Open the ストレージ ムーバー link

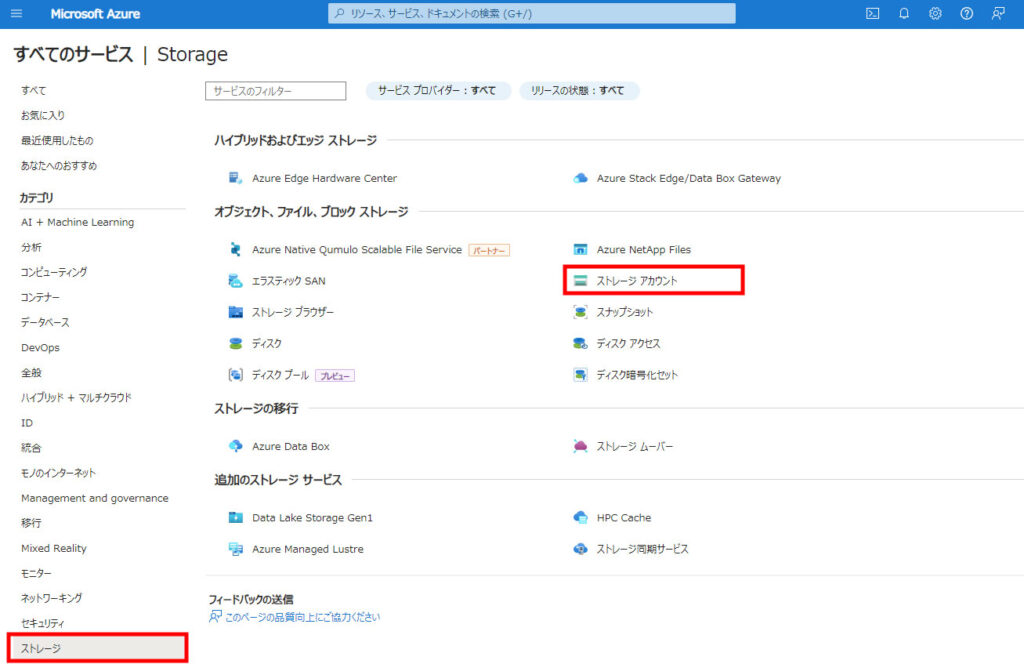pyautogui.click(x=634, y=446)
